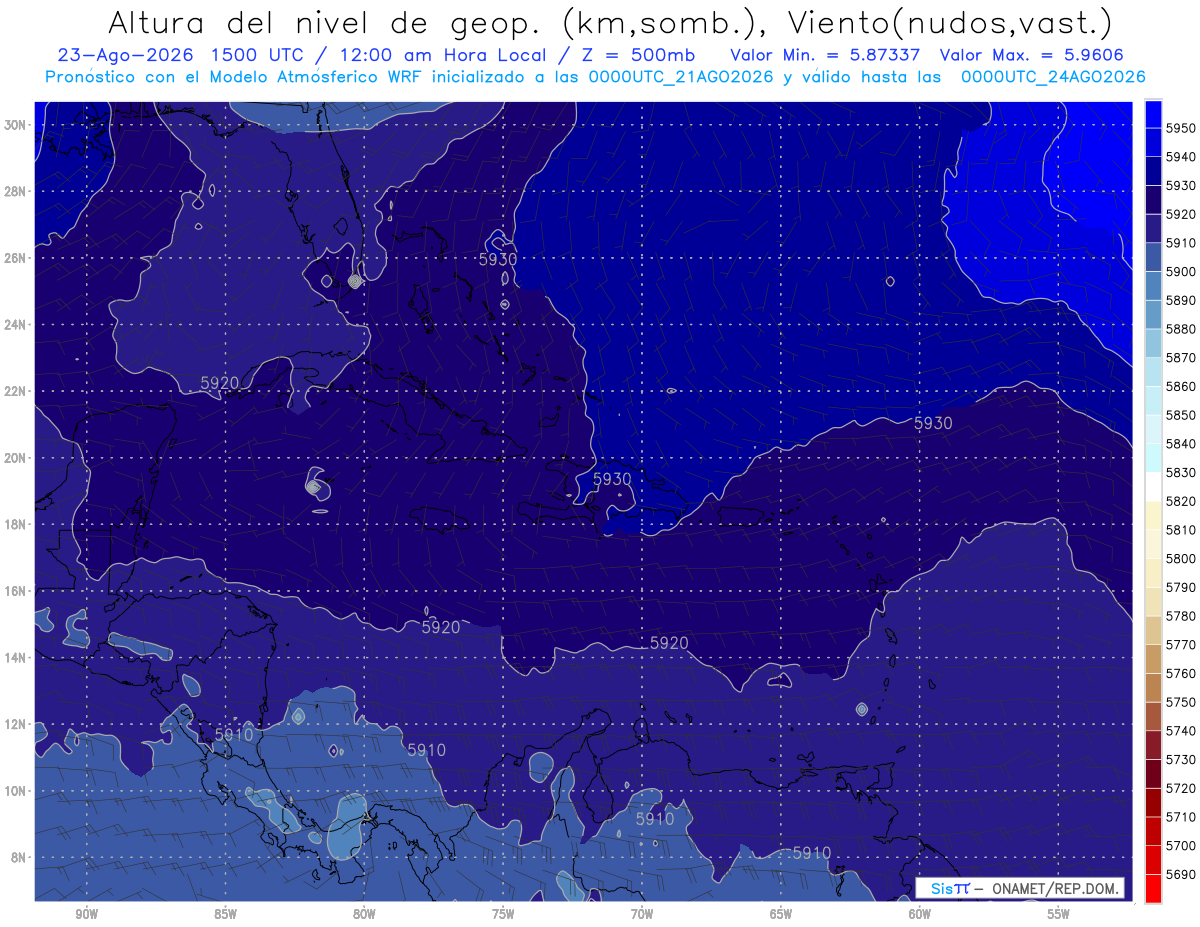Click the 18N latitude axis label
Image resolution: width=1200 pixels, height=927 pixels.
point(15,524)
